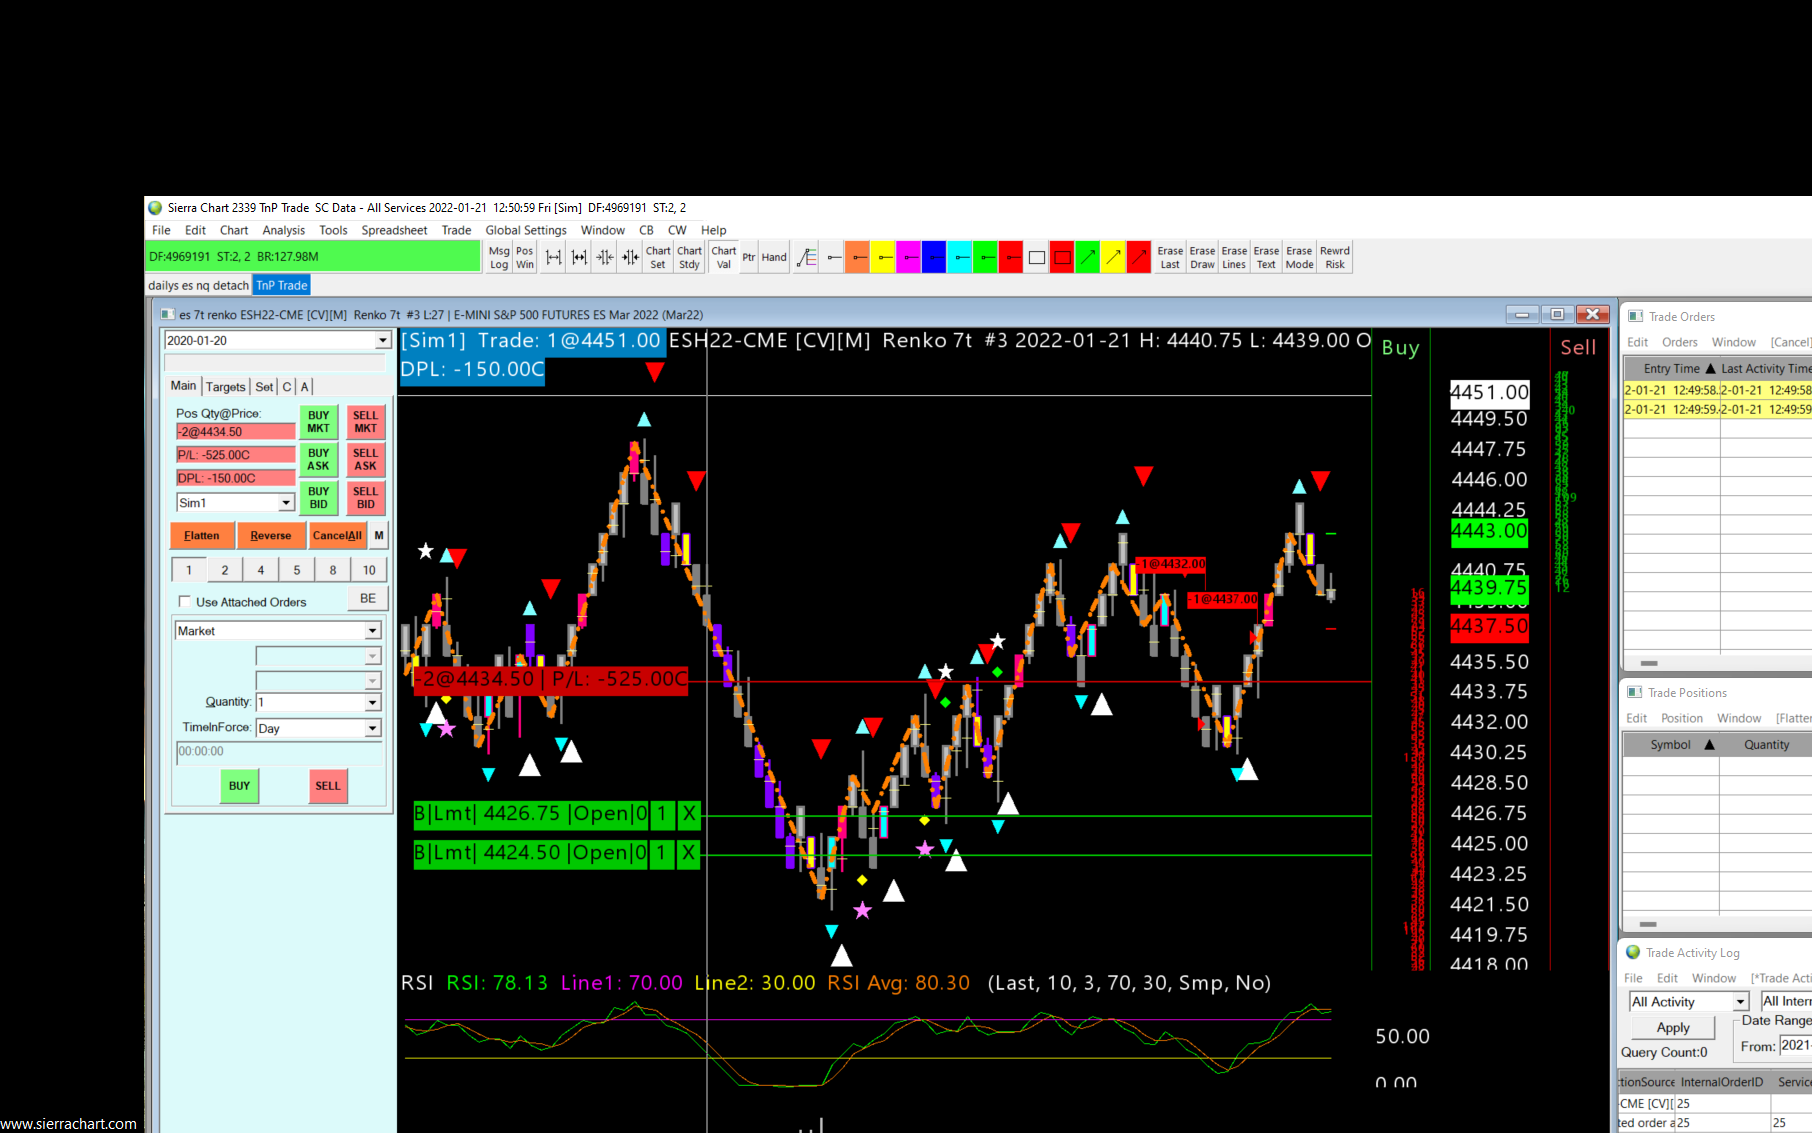This screenshot has height=1133, width=1812.
Task: Click Erase Draw toolbar button
Action: pyautogui.click(x=1202, y=257)
